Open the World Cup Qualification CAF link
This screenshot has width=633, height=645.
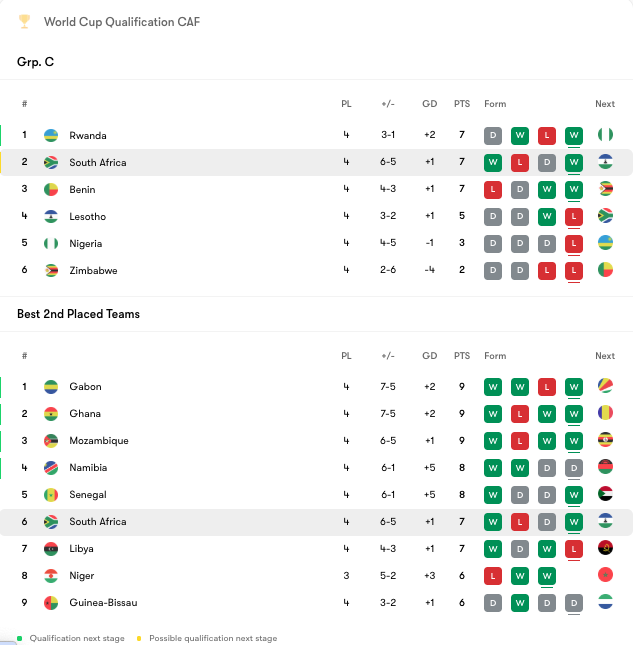(x=121, y=22)
